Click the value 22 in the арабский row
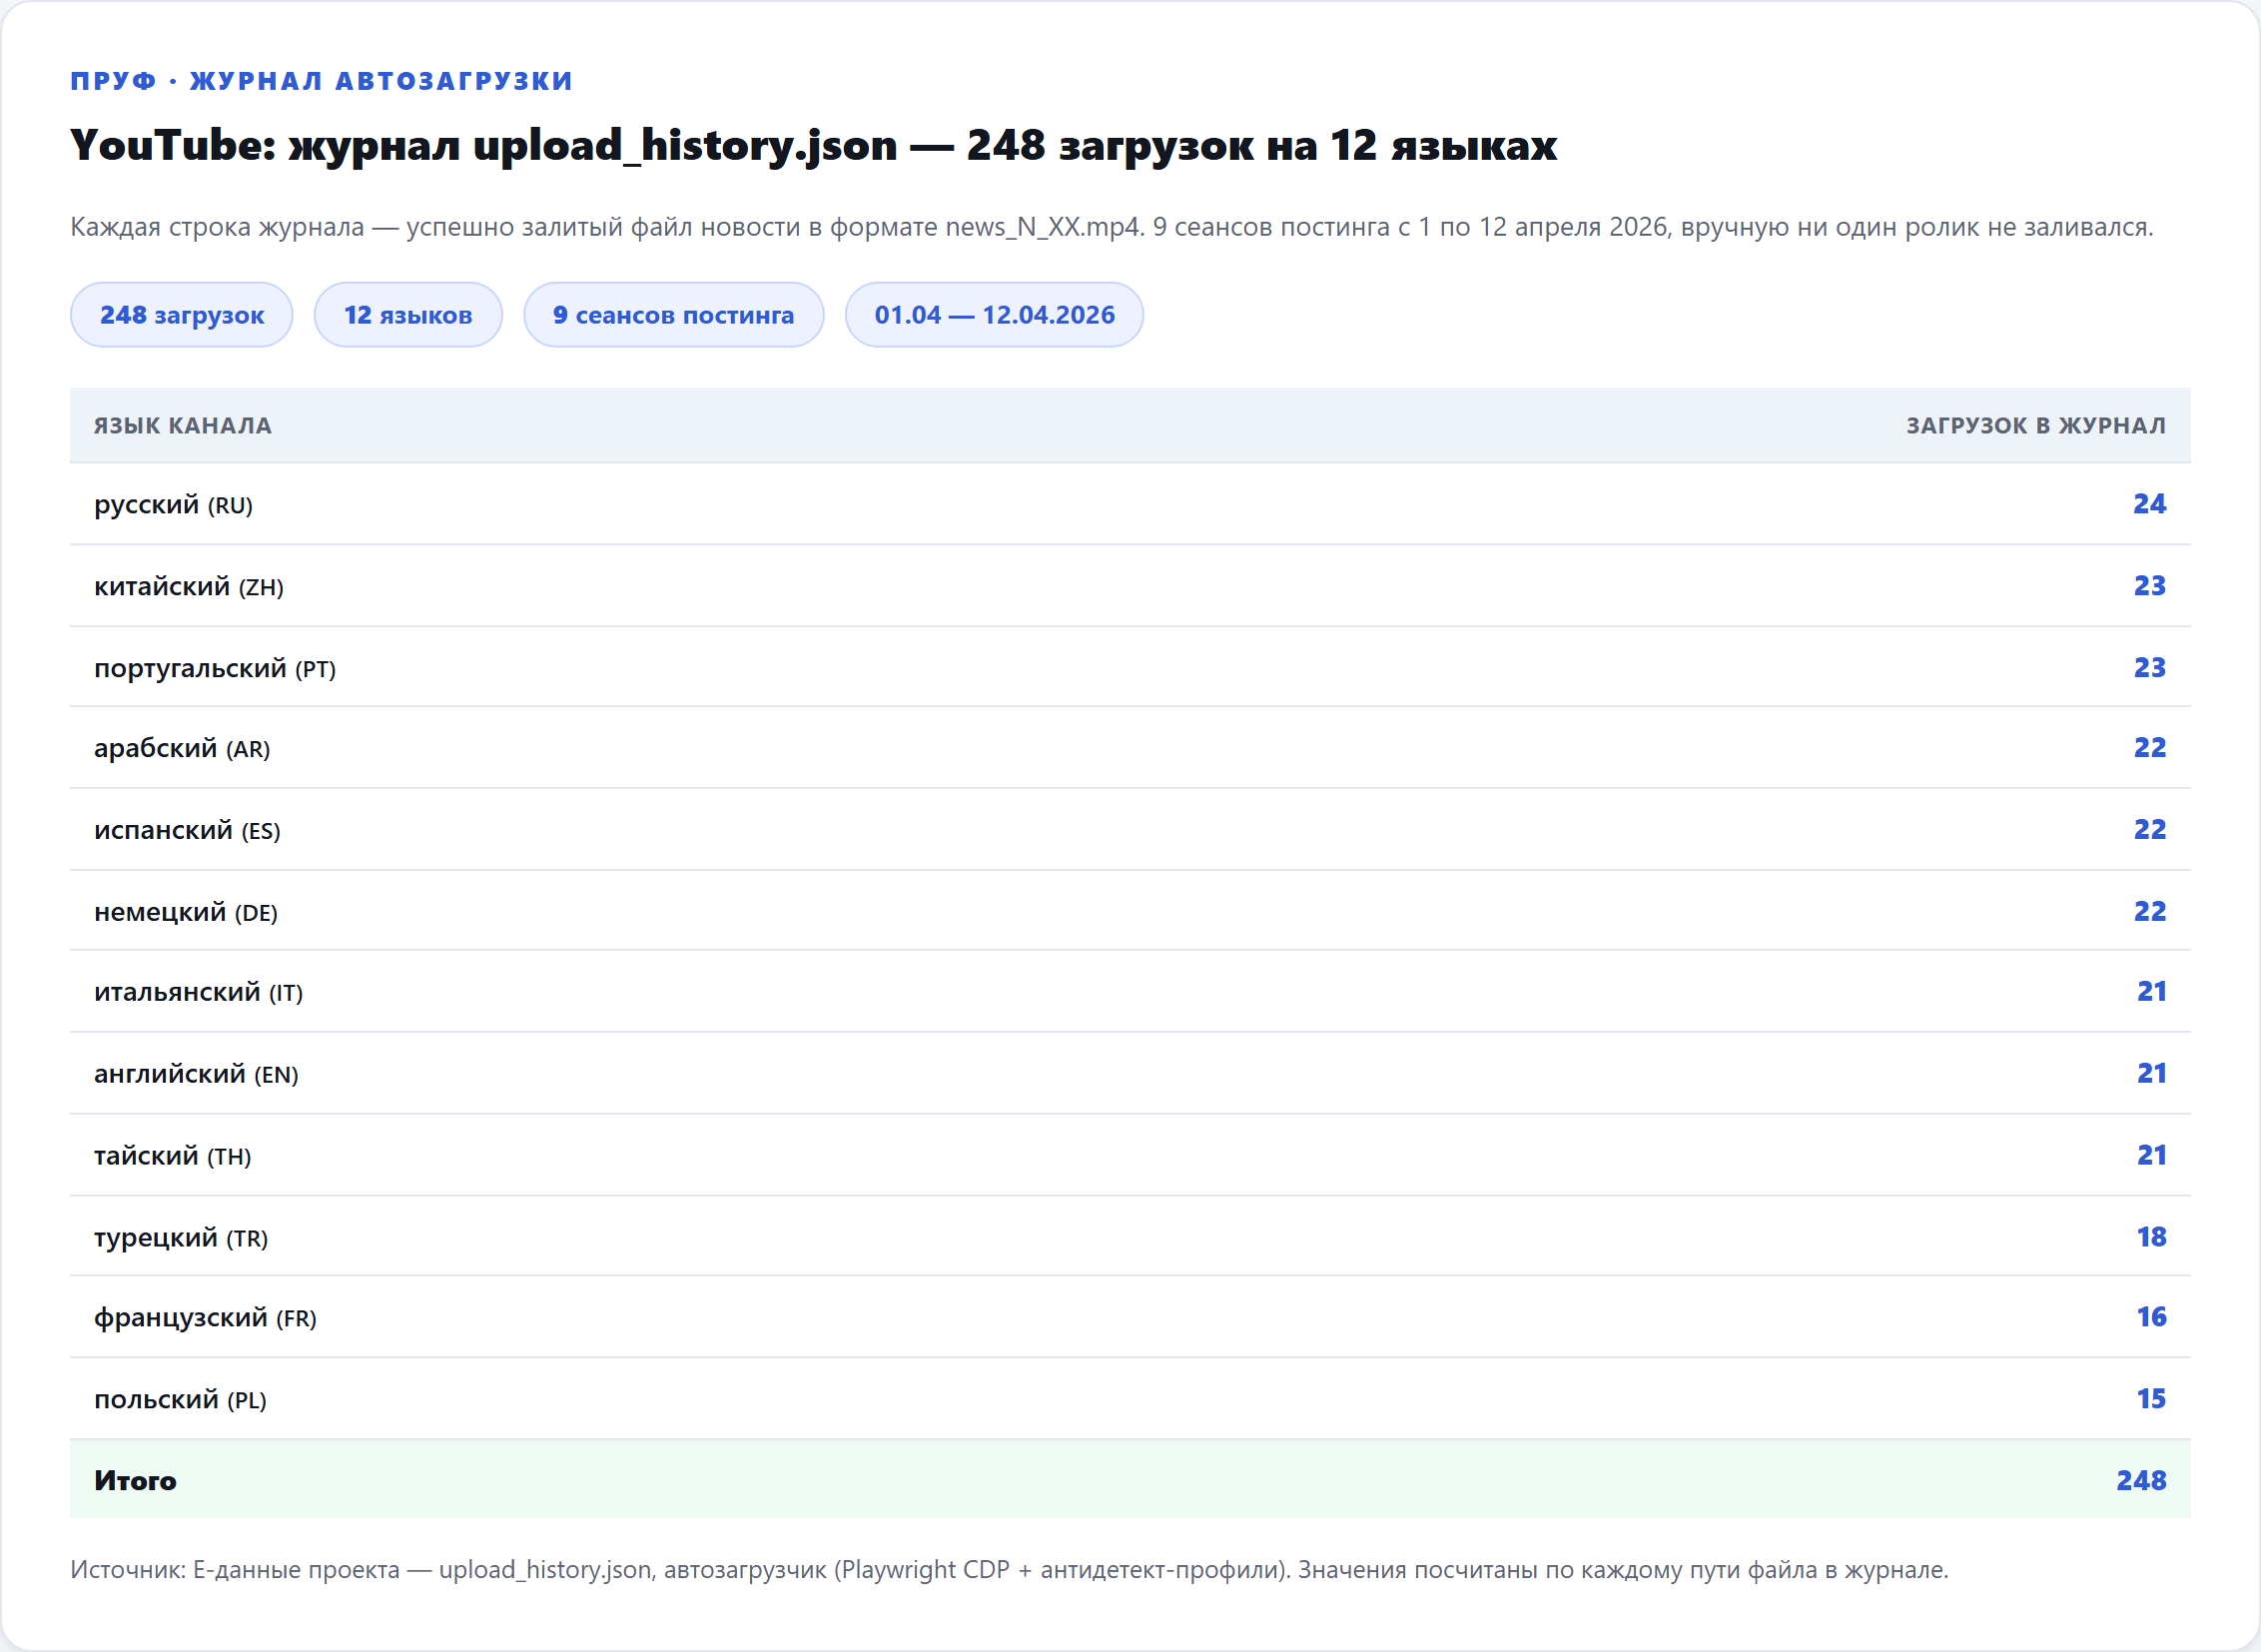The width and height of the screenshot is (2261, 1652). point(2150,748)
